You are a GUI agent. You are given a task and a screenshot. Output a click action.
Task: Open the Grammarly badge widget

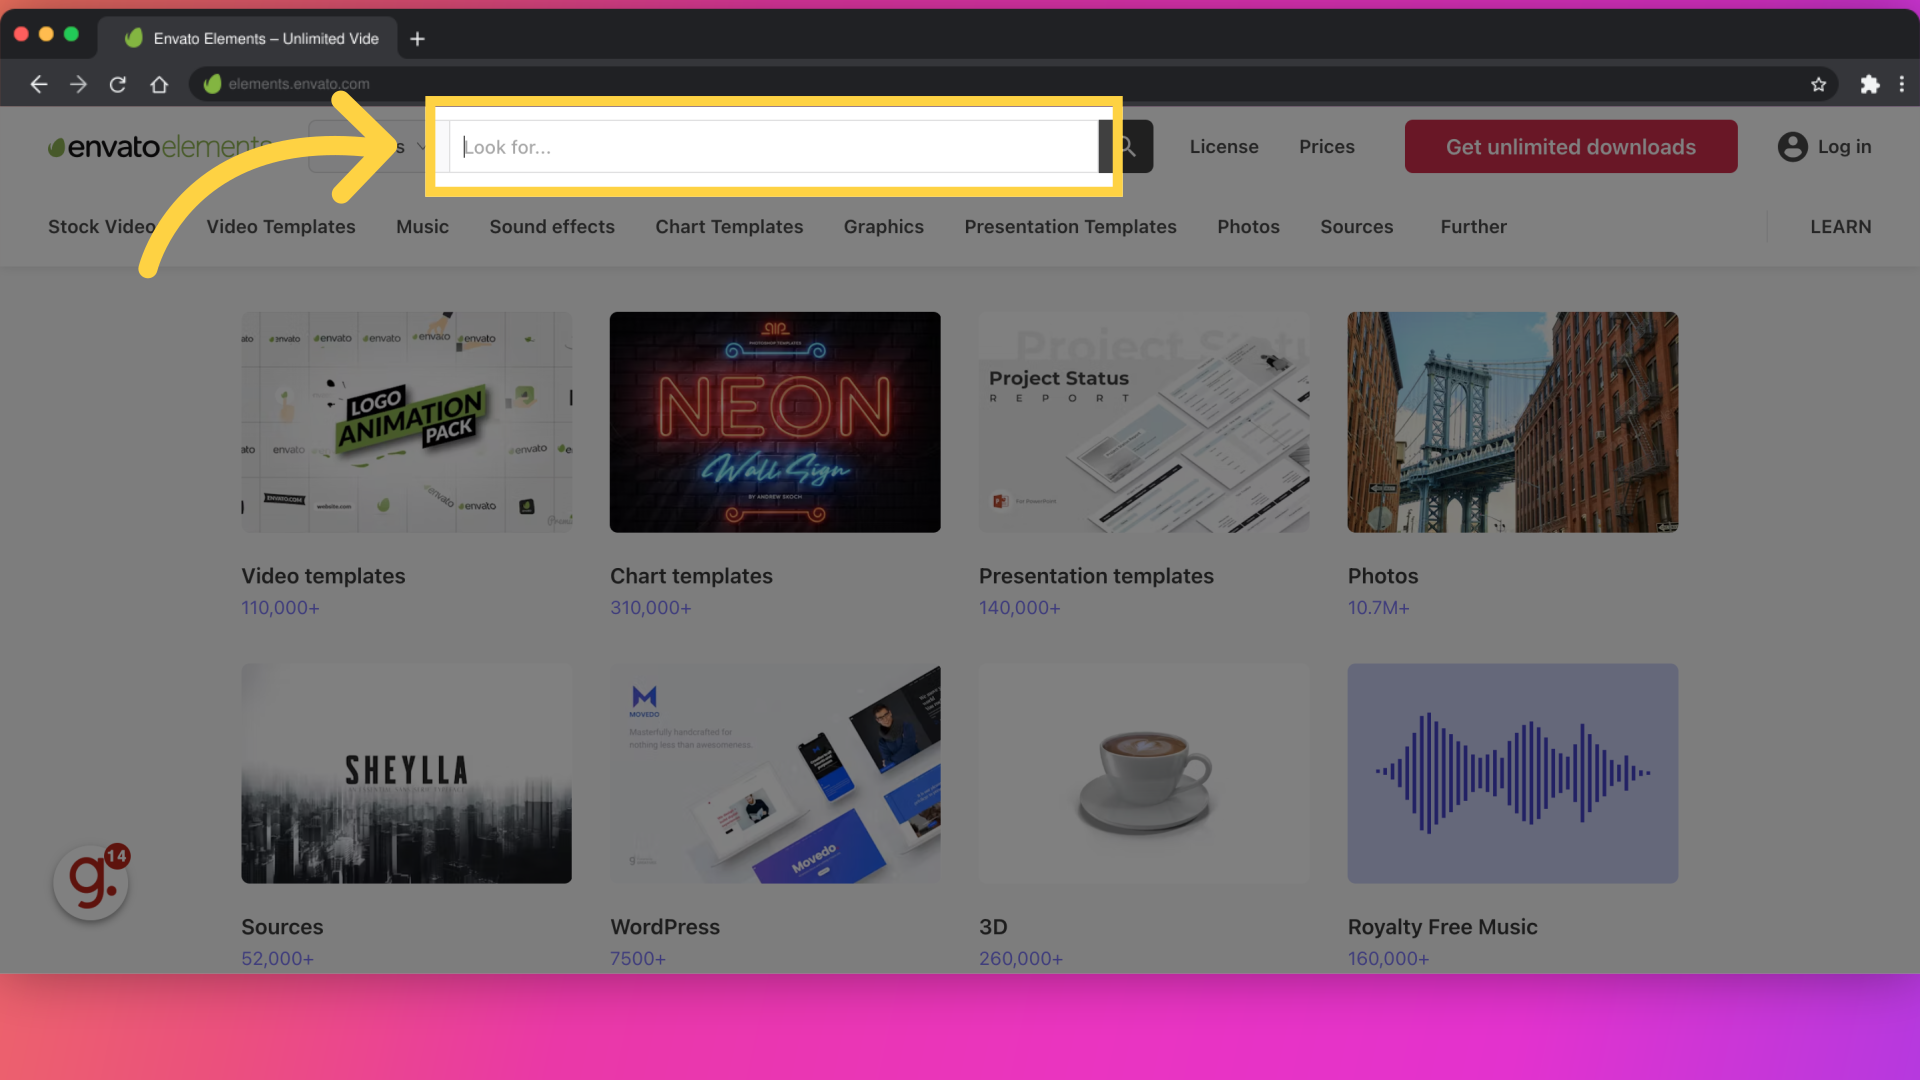(91, 881)
